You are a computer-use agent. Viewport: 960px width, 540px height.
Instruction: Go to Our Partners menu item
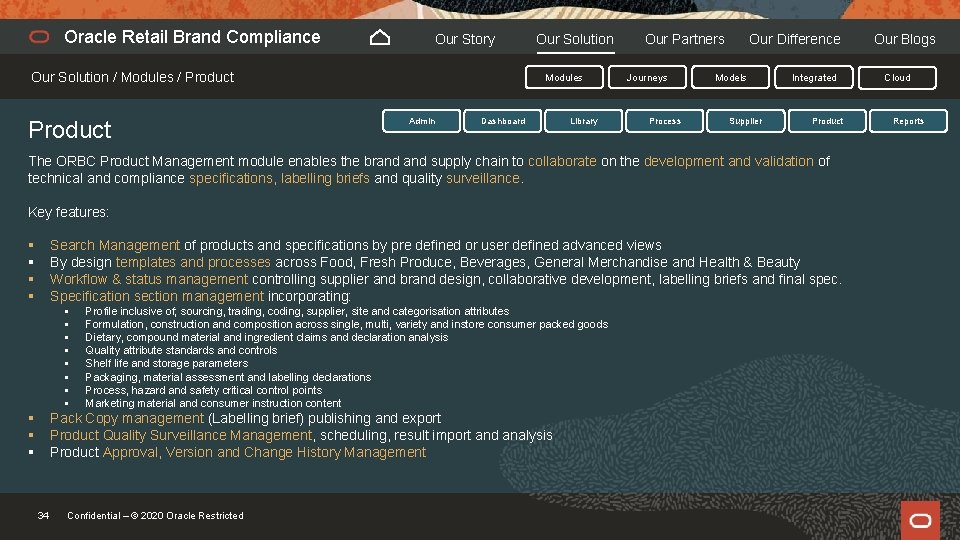click(x=684, y=39)
